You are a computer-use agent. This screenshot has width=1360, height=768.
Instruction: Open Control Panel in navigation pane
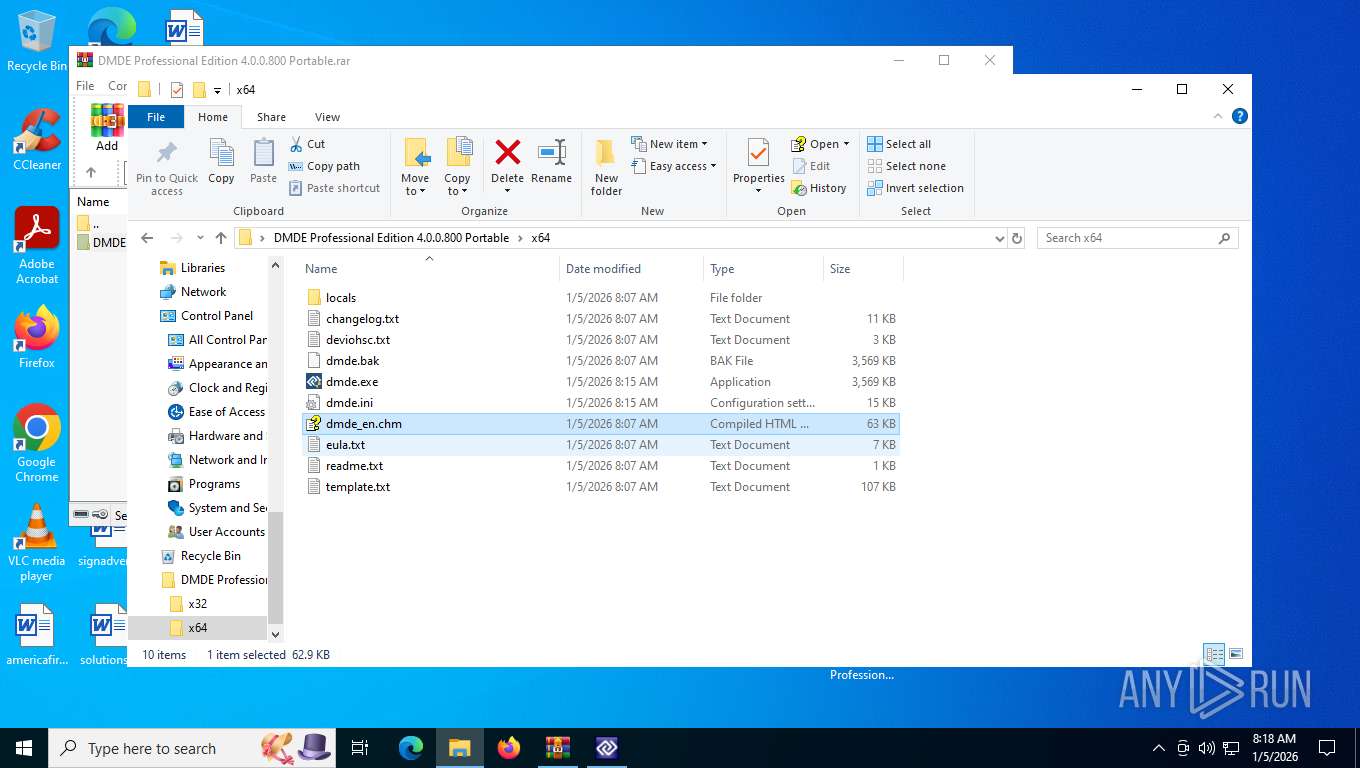click(216, 316)
